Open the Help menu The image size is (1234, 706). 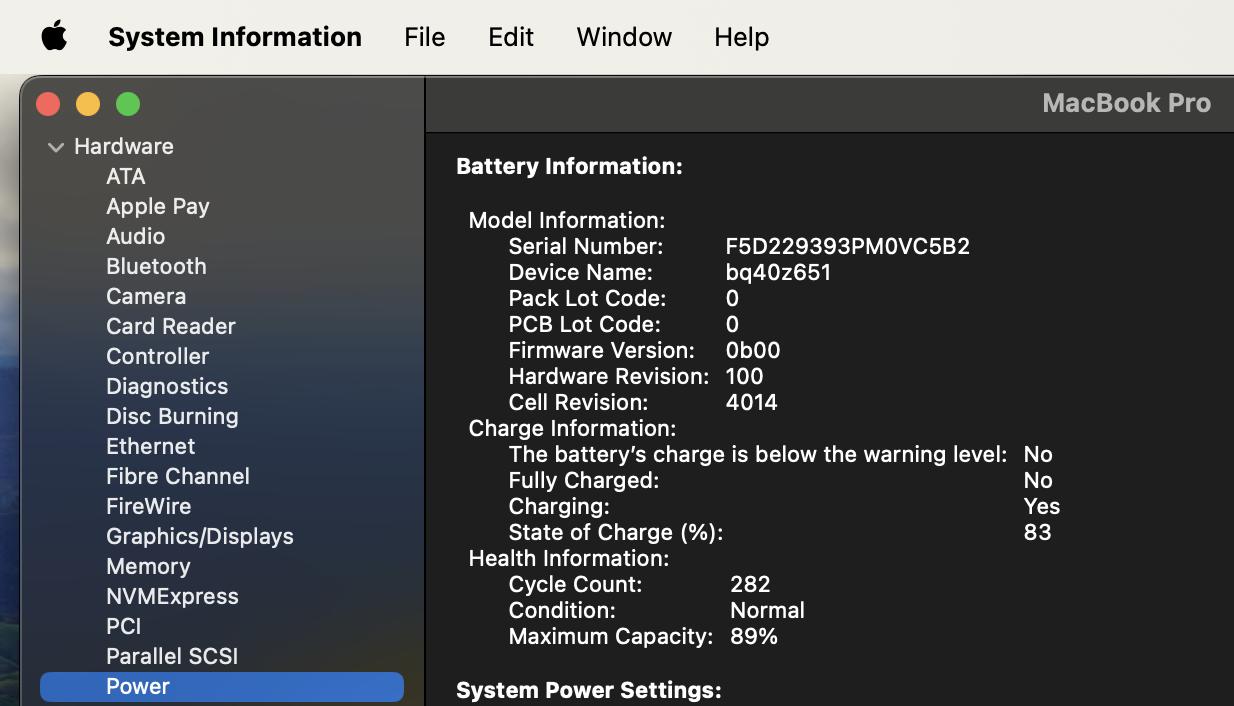coord(741,37)
